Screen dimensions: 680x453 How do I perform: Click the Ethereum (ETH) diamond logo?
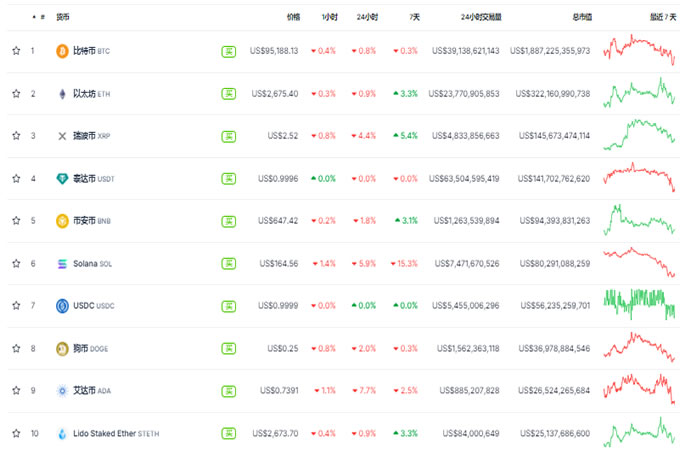tap(62, 93)
